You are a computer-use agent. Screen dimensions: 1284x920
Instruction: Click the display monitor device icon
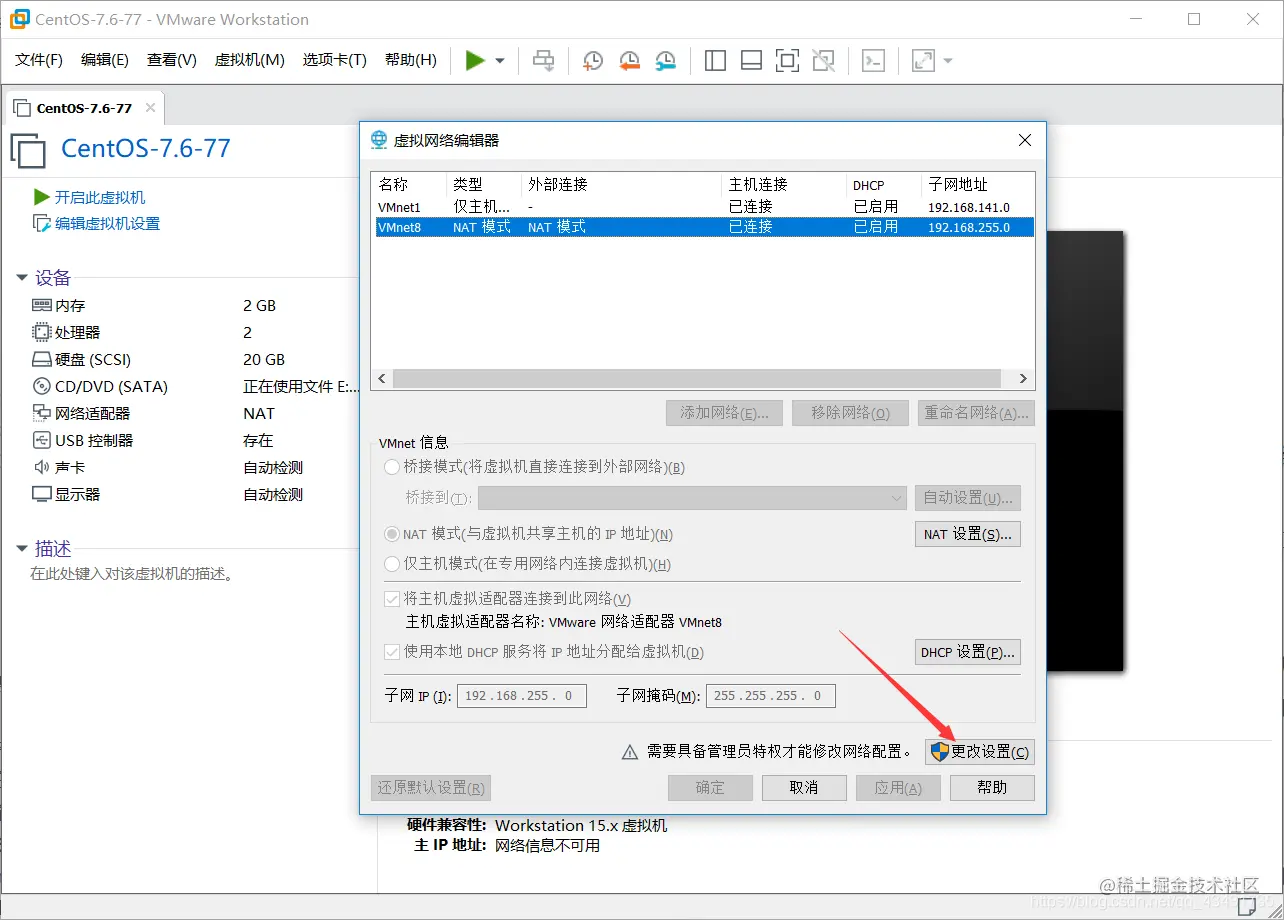(x=41, y=494)
